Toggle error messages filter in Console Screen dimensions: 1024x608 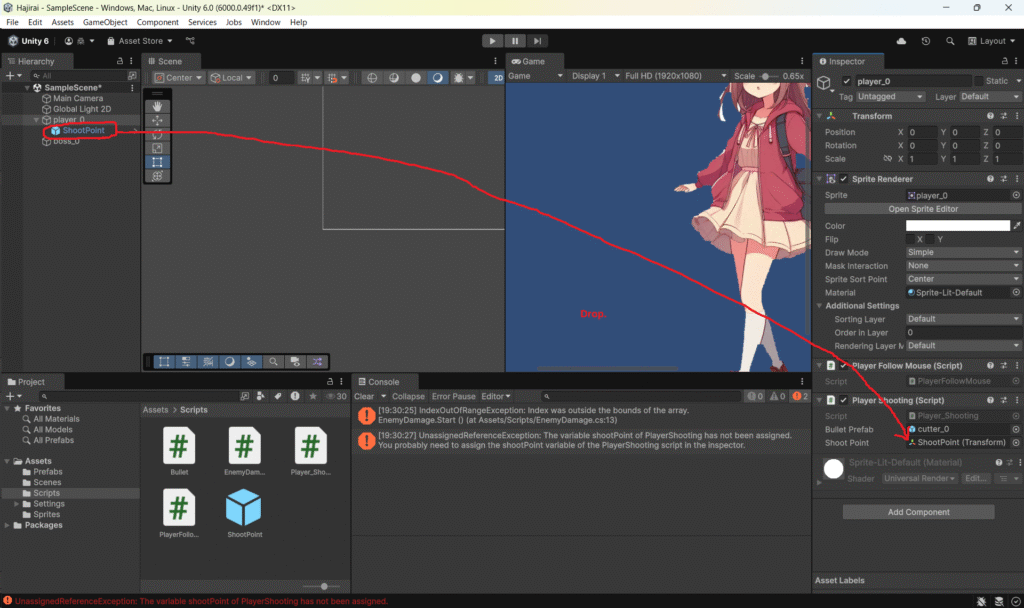tap(800, 396)
